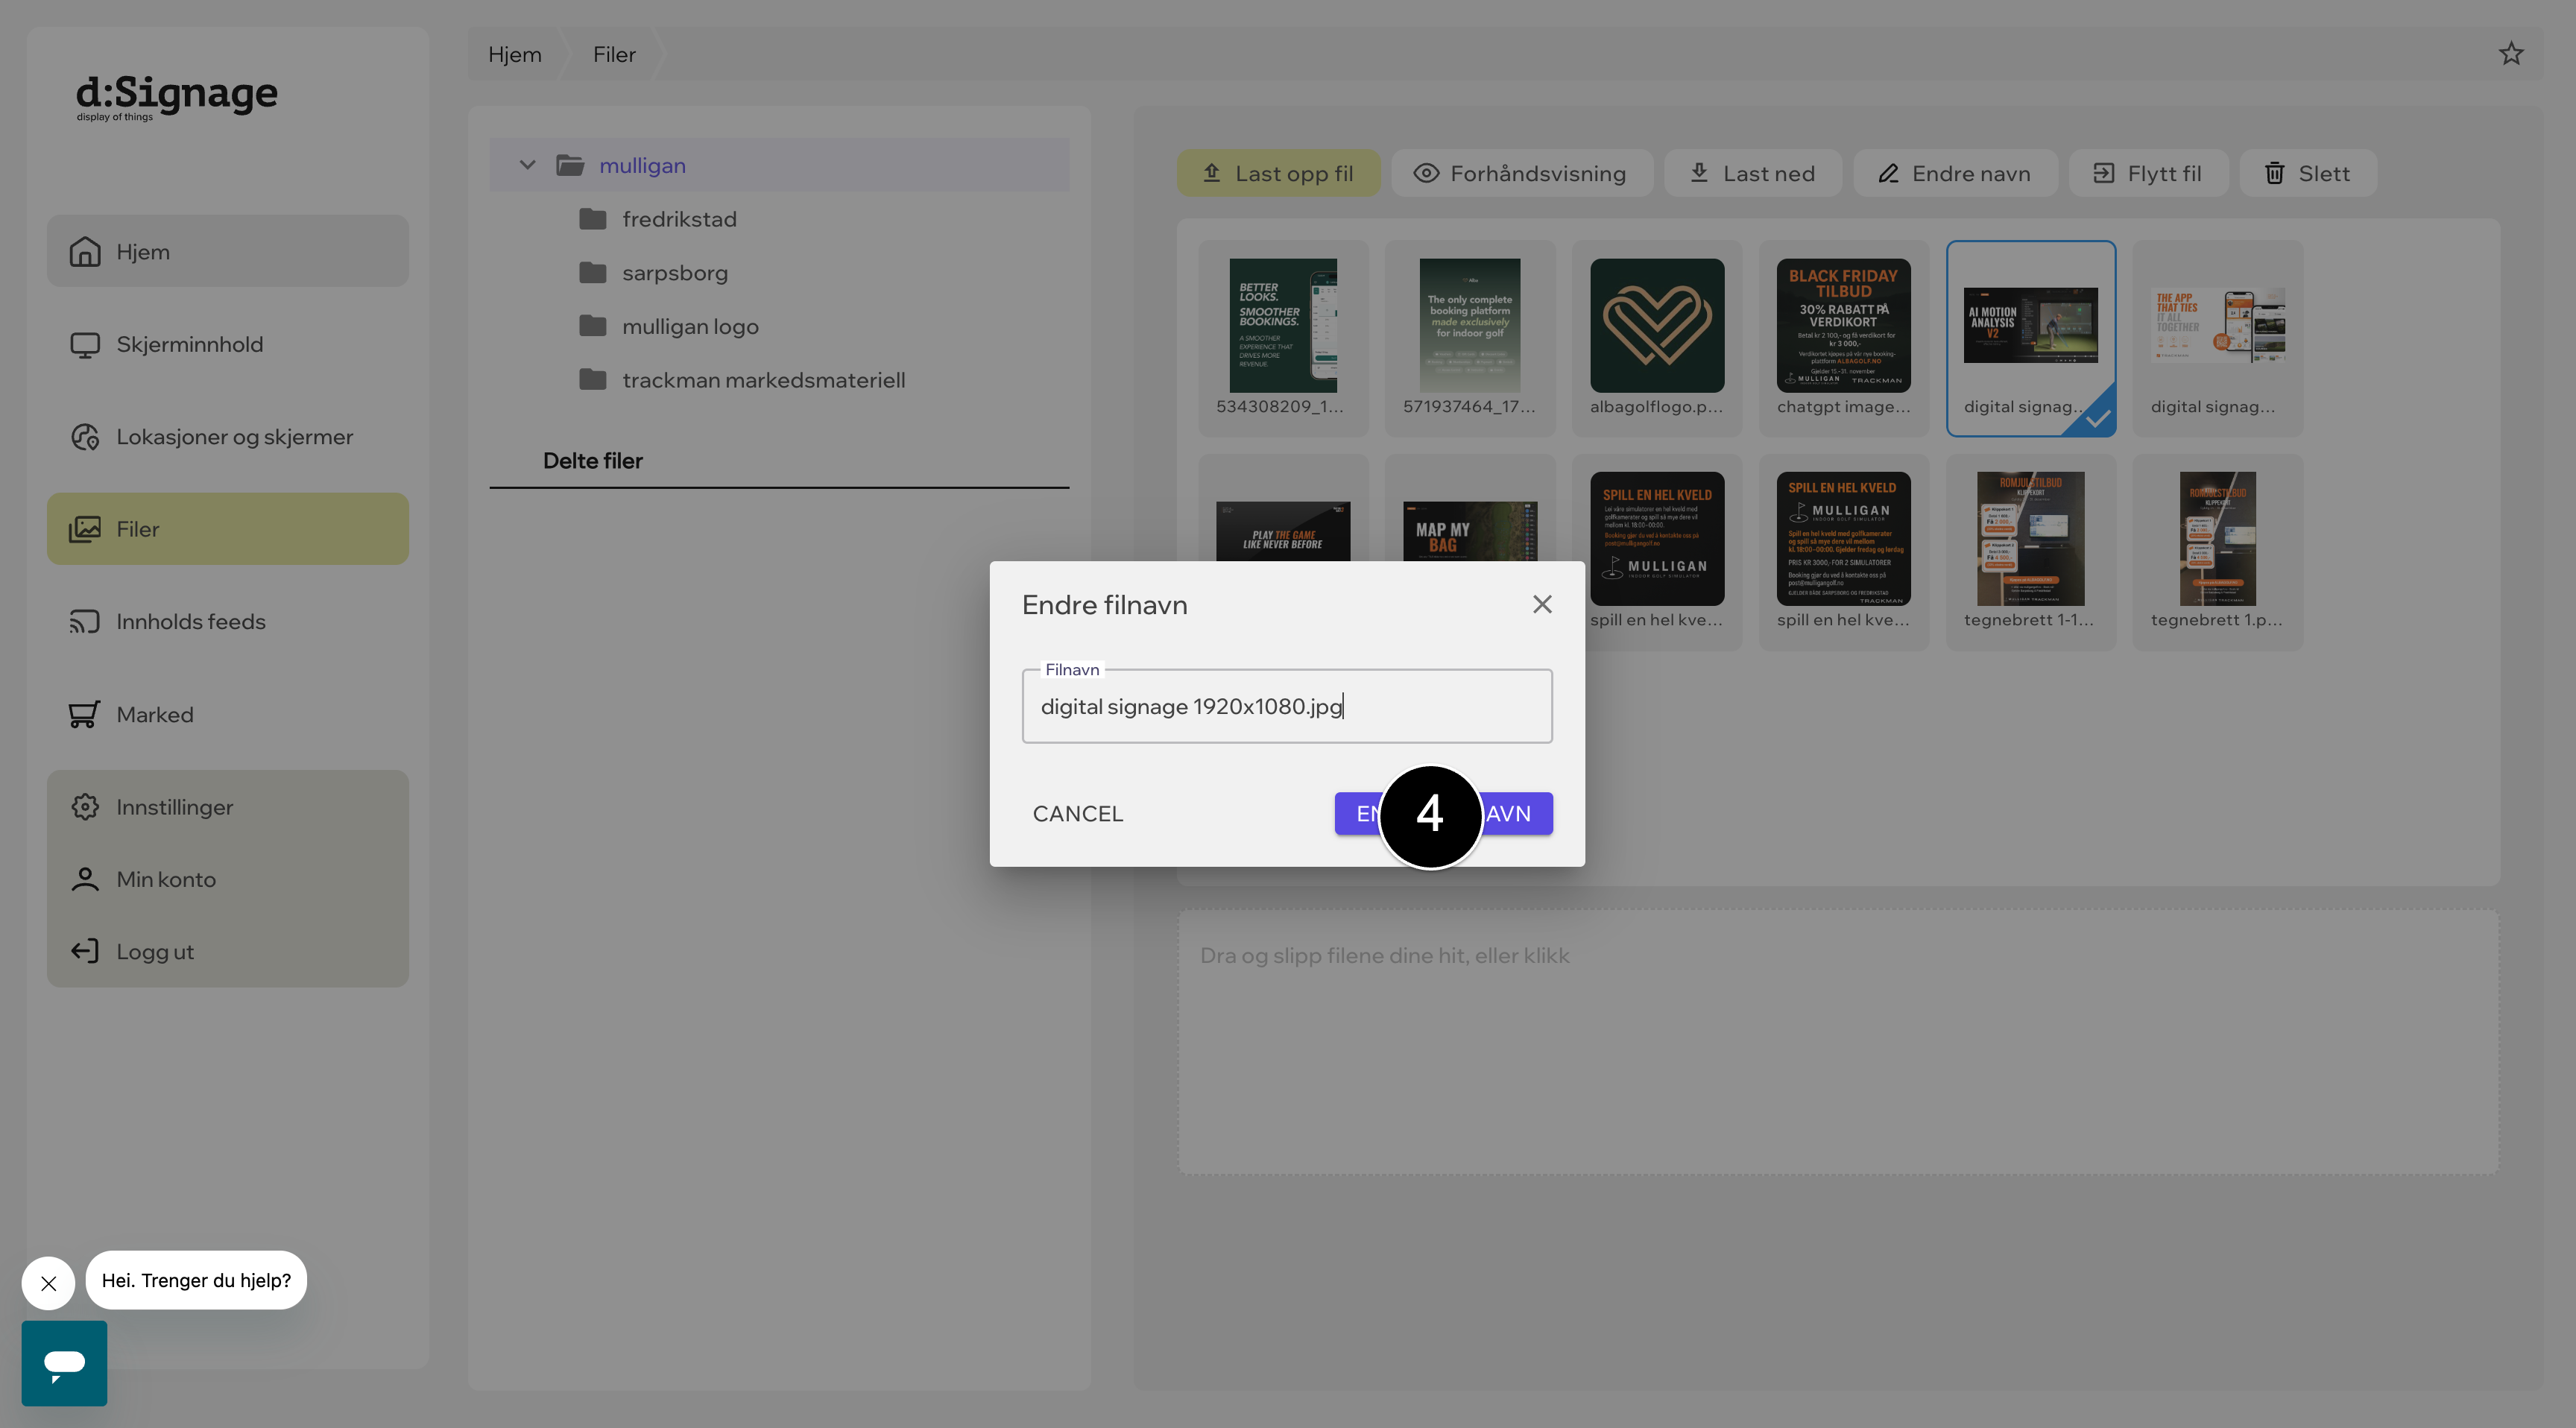Click the d:Signage logo

click(176, 97)
